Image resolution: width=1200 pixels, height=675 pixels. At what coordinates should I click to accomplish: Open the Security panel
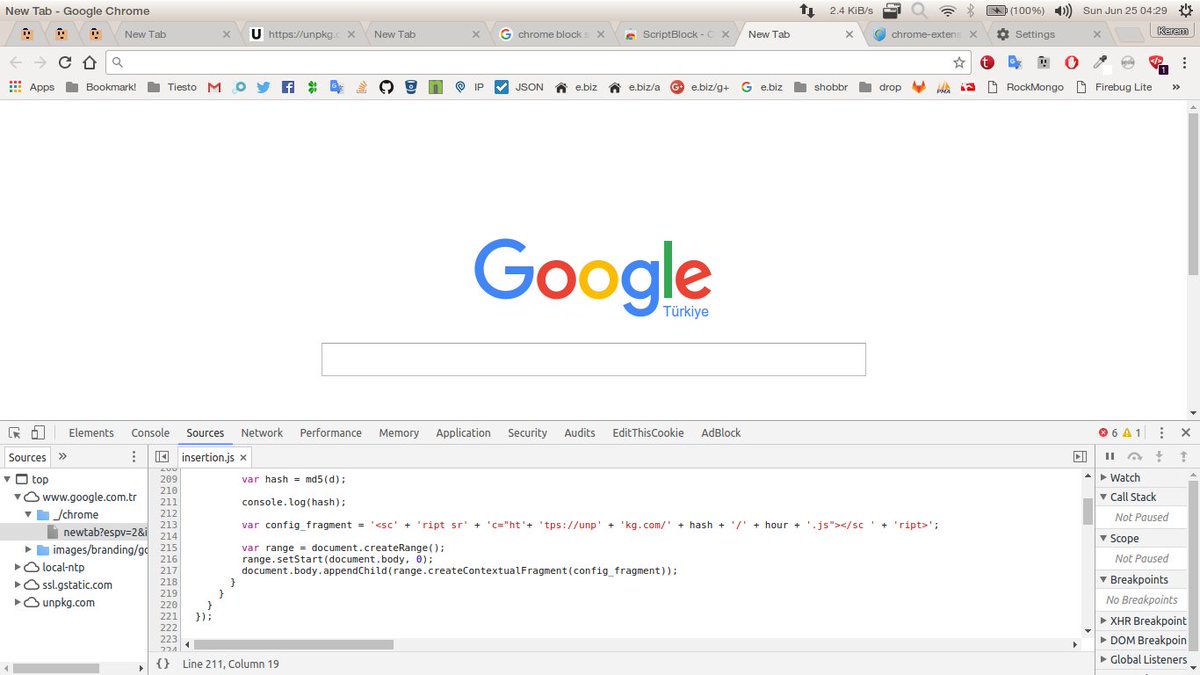point(527,433)
